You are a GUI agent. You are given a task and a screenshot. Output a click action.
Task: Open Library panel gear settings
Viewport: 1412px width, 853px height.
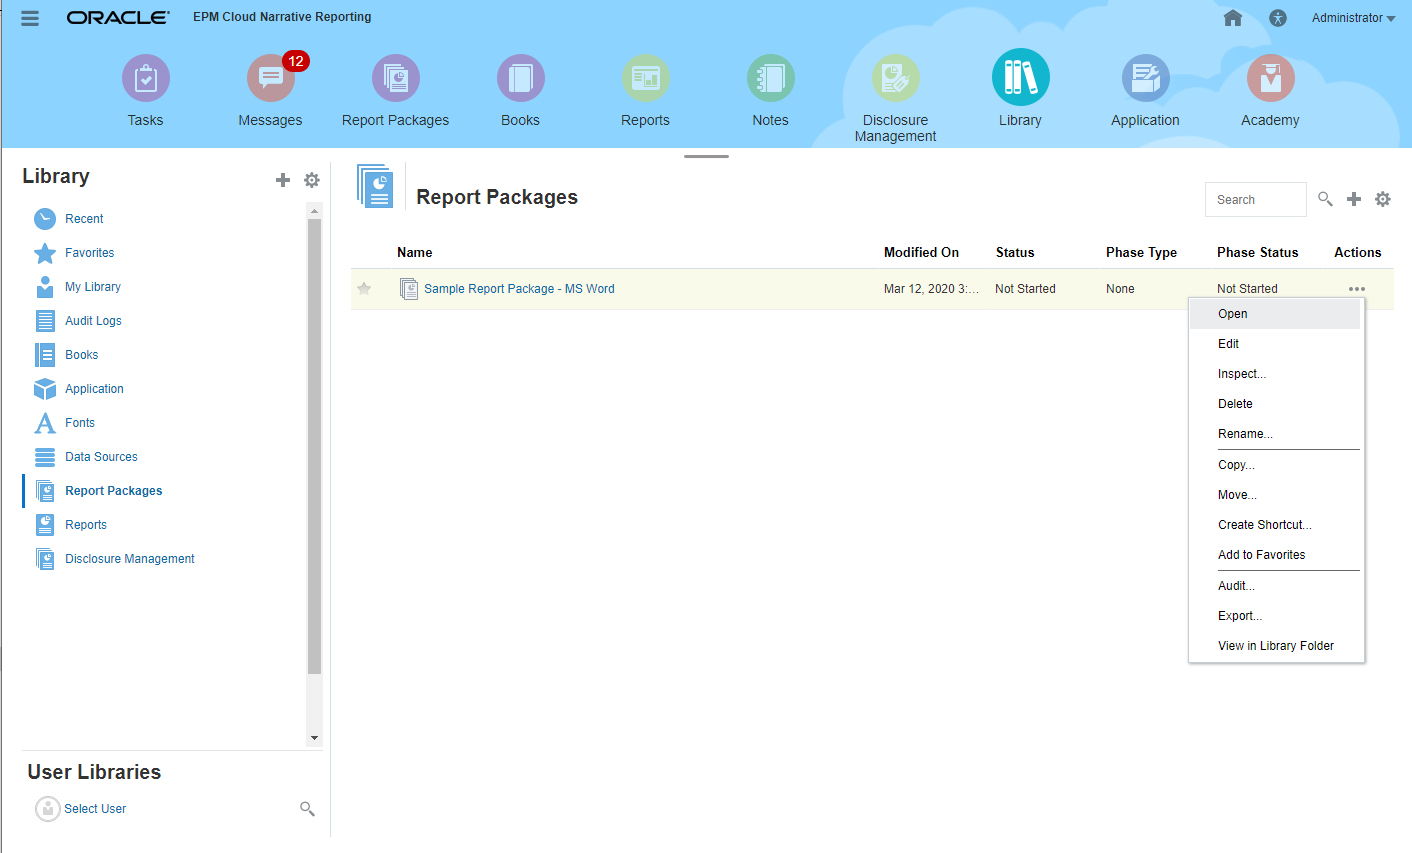312,180
